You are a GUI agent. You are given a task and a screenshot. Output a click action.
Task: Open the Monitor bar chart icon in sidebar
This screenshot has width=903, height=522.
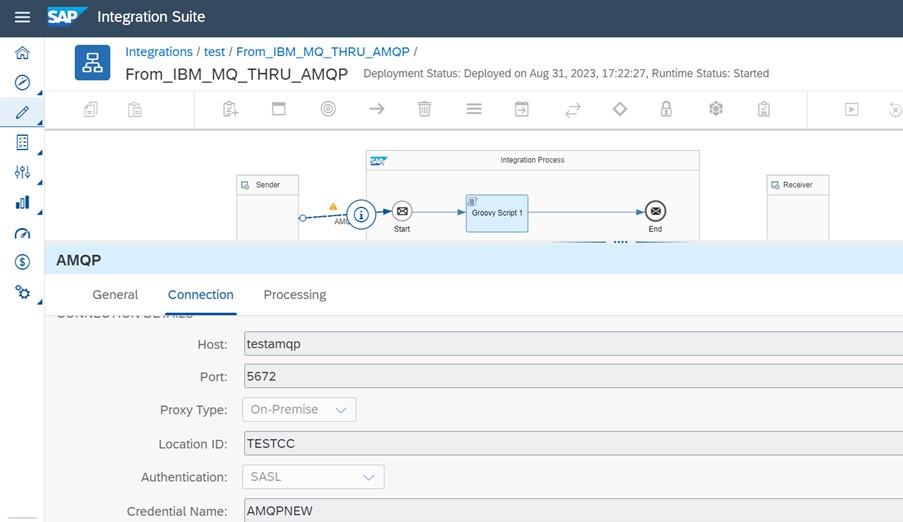22,202
